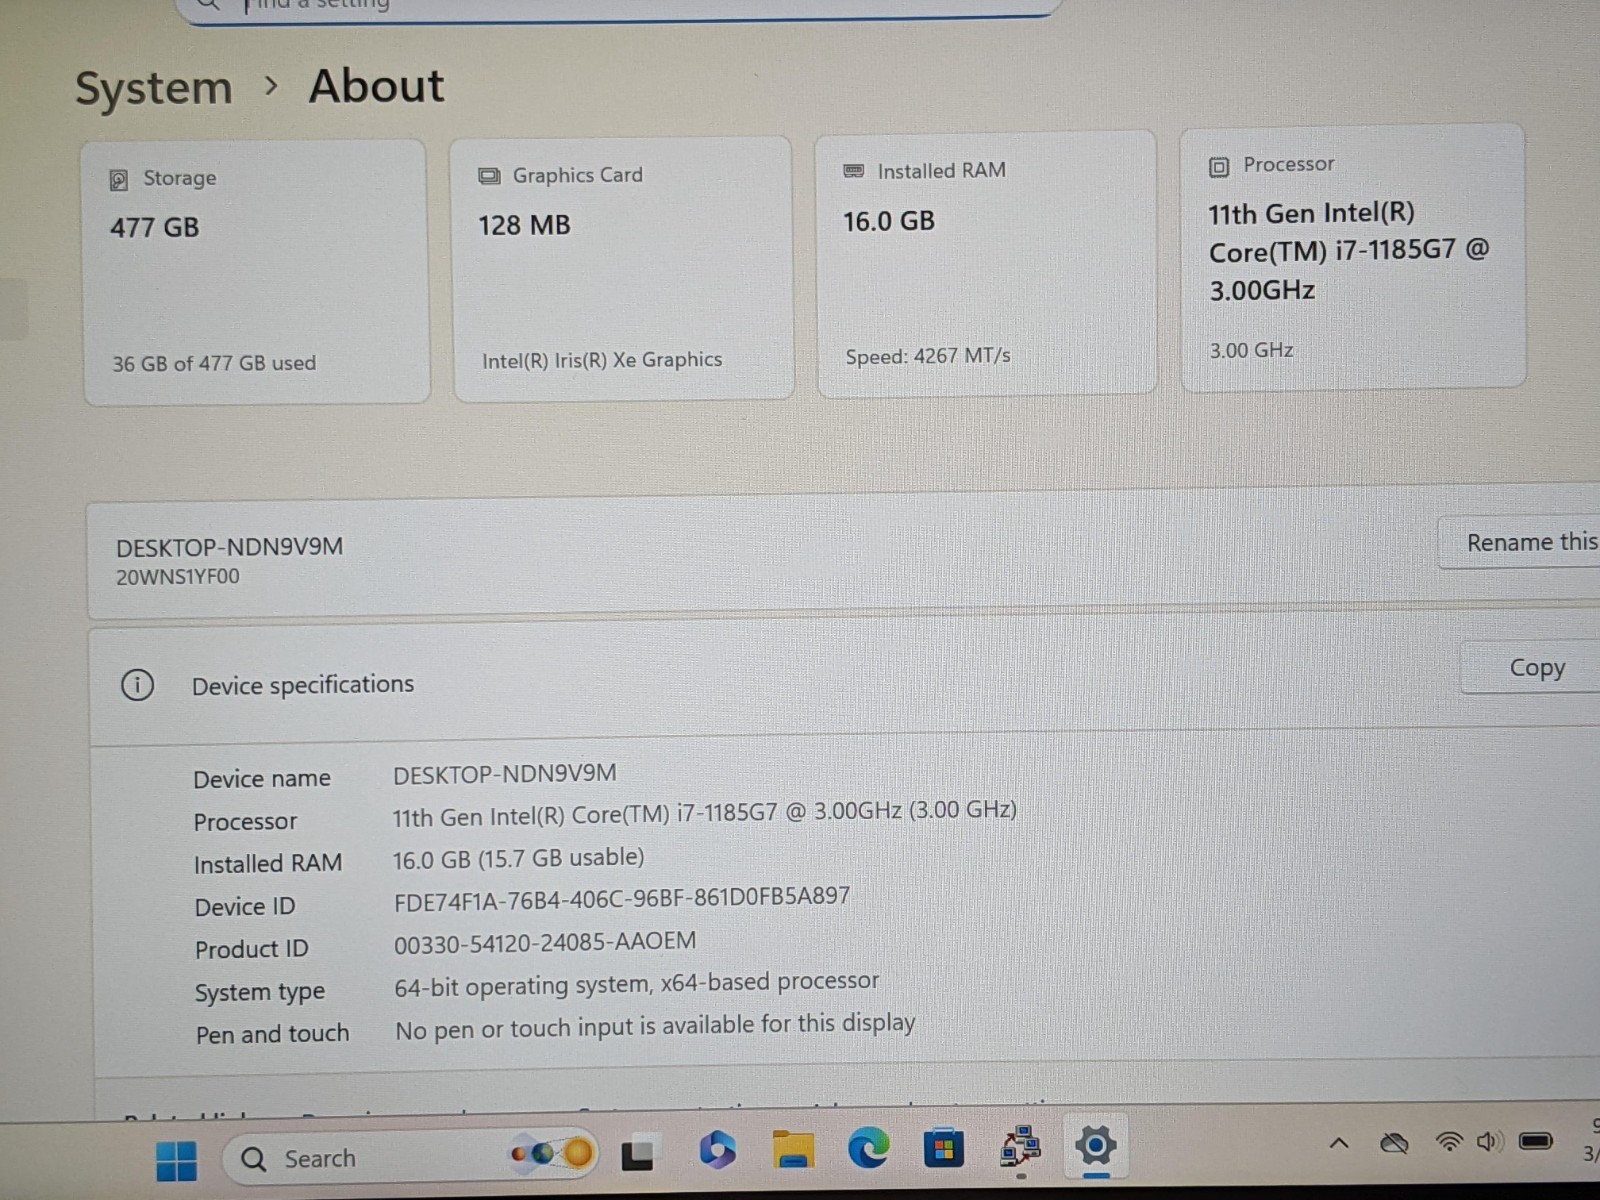The width and height of the screenshot is (1600, 1200).
Task: Click the Storage disk icon
Action: pyautogui.click(x=118, y=180)
